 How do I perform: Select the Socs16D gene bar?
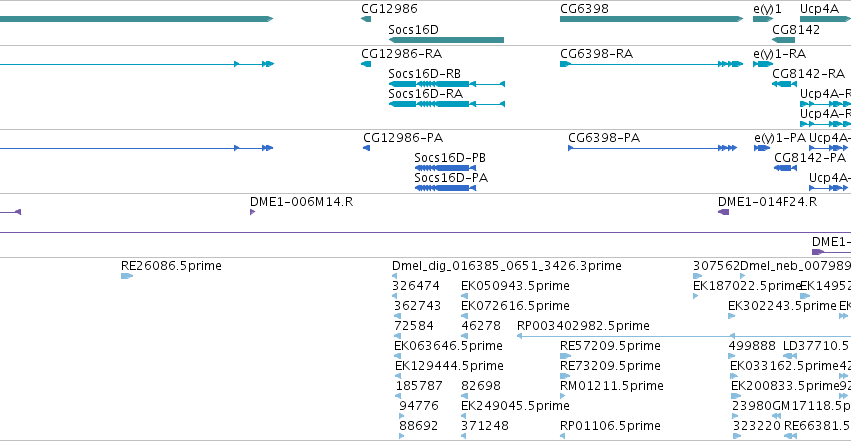tap(446, 40)
